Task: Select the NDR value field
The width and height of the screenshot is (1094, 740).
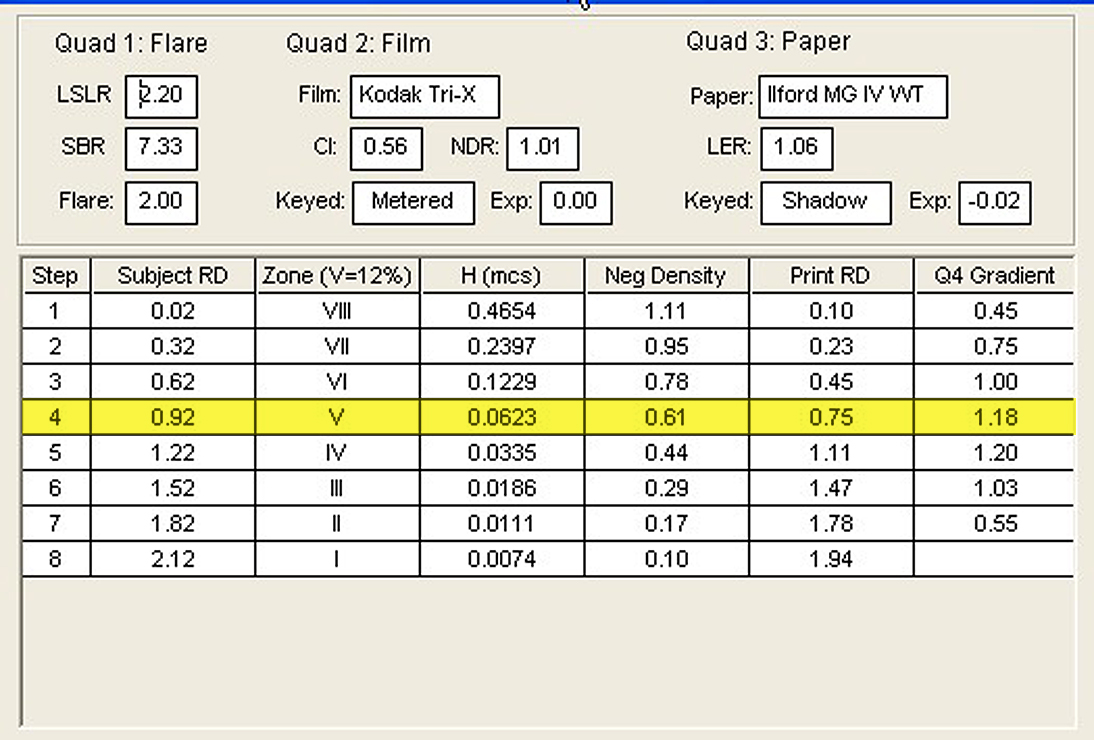Action: click(x=542, y=149)
